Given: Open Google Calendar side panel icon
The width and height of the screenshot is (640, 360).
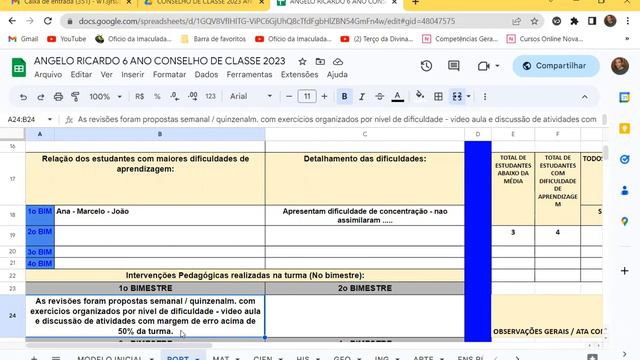Looking at the screenshot, I should (624, 97).
